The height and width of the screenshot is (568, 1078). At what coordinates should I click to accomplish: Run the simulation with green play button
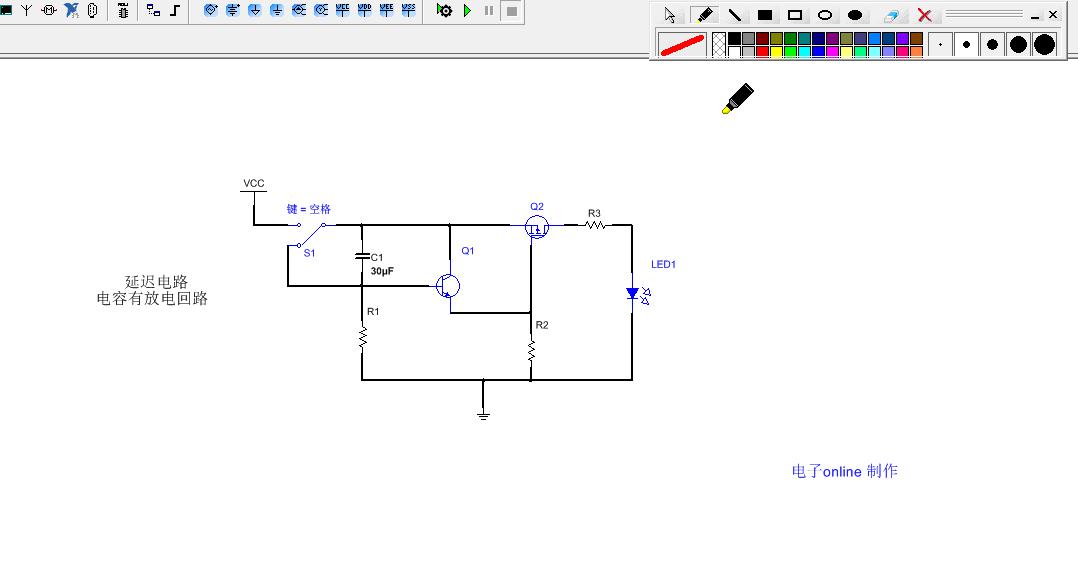[x=467, y=10]
